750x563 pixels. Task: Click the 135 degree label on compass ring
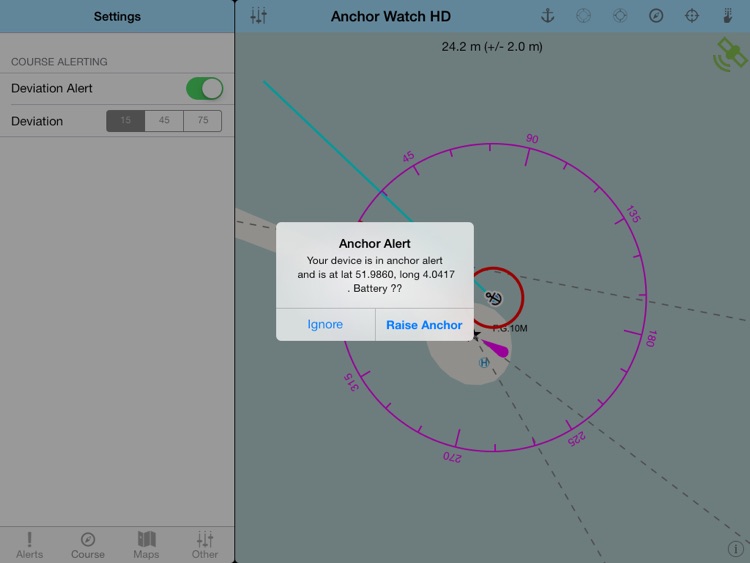tap(633, 214)
